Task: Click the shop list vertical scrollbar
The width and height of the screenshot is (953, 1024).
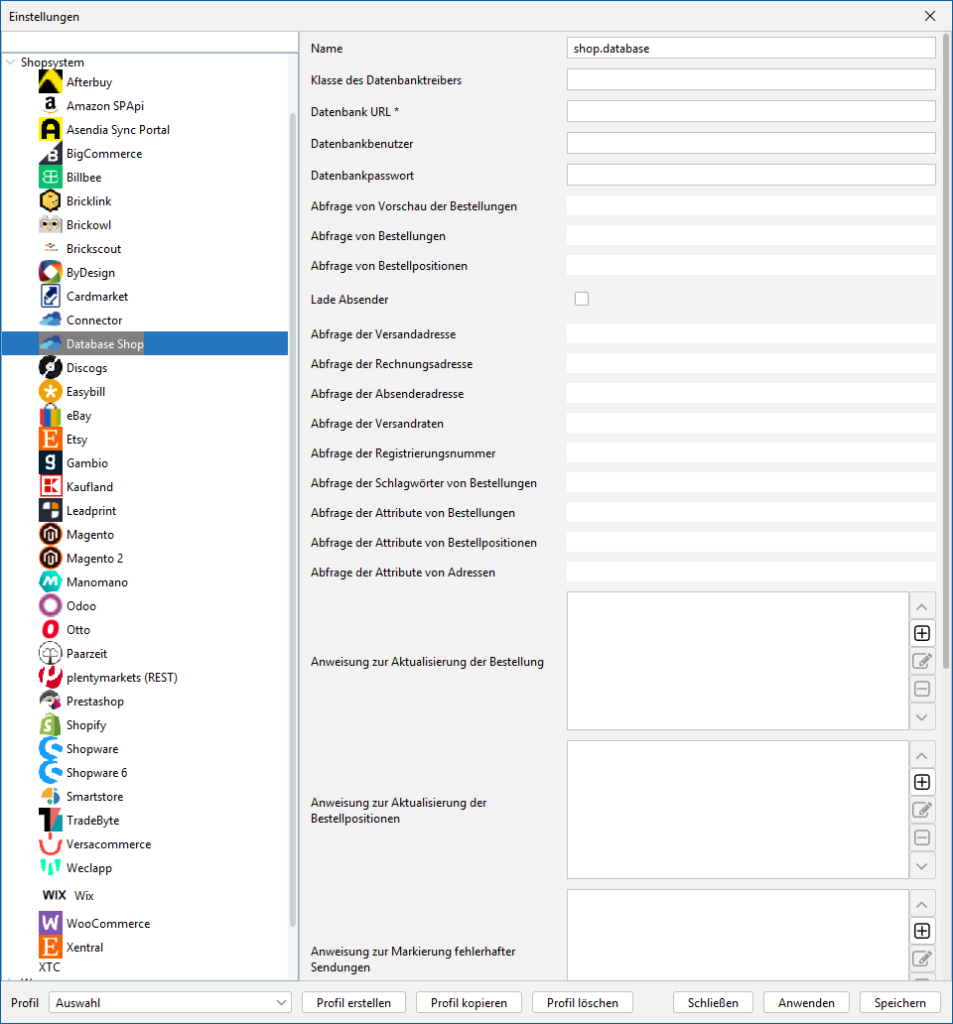Action: coord(293,500)
